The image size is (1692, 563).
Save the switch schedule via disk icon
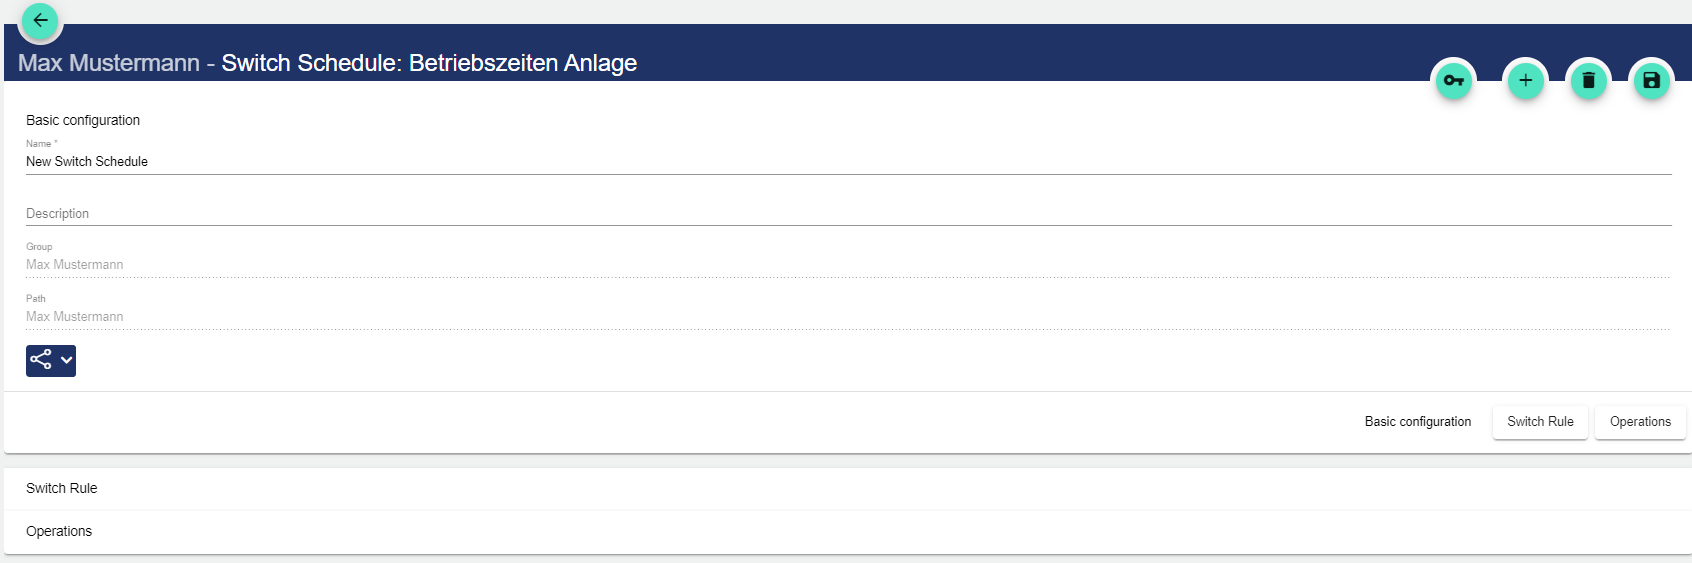click(x=1652, y=81)
